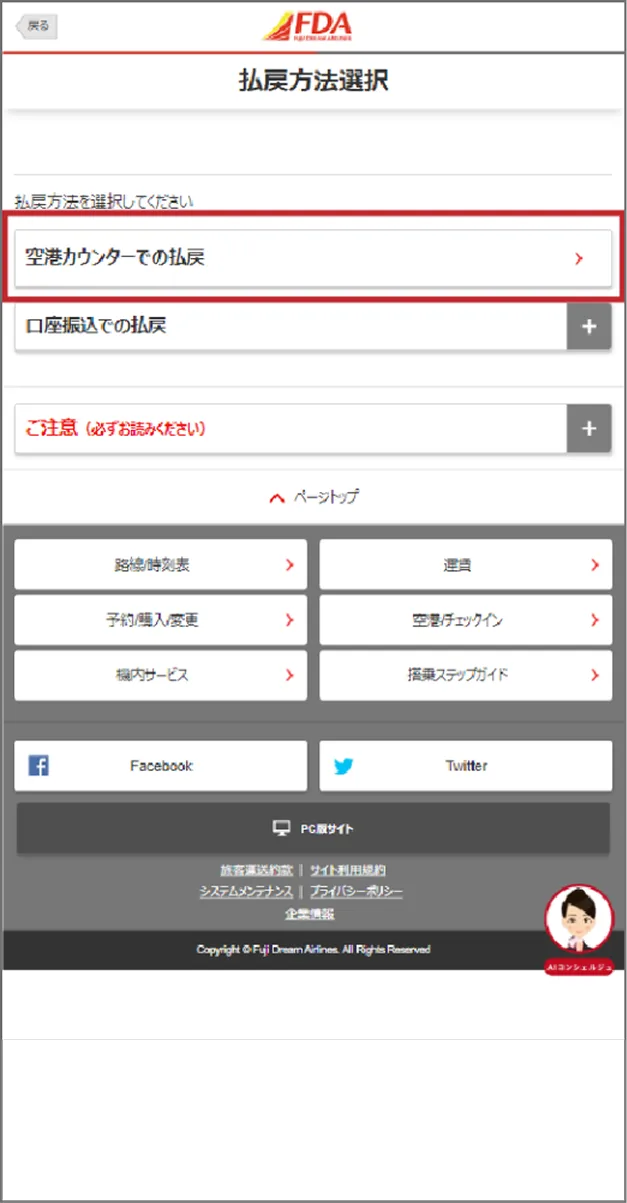Open the システムメンテナンス link
Viewport: 627px width, 1203px height.
point(246,891)
